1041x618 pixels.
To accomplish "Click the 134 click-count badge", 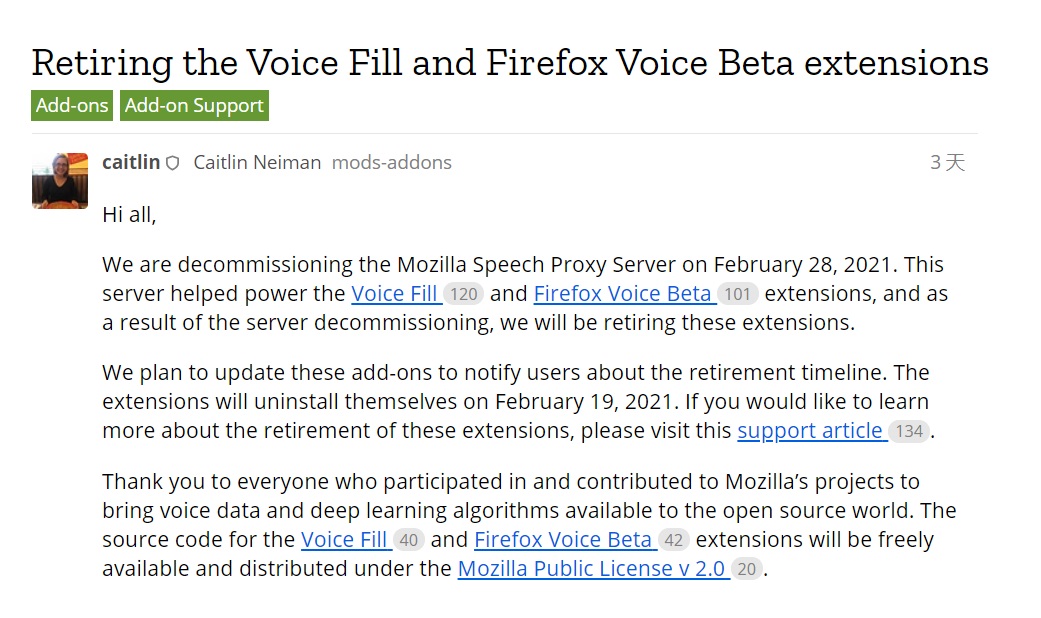I will point(909,431).
